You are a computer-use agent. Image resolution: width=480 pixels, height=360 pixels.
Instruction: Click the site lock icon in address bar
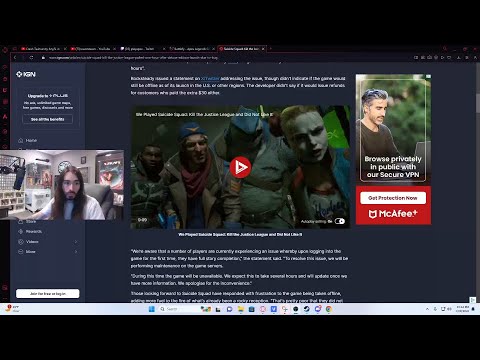pyautogui.click(x=43, y=58)
